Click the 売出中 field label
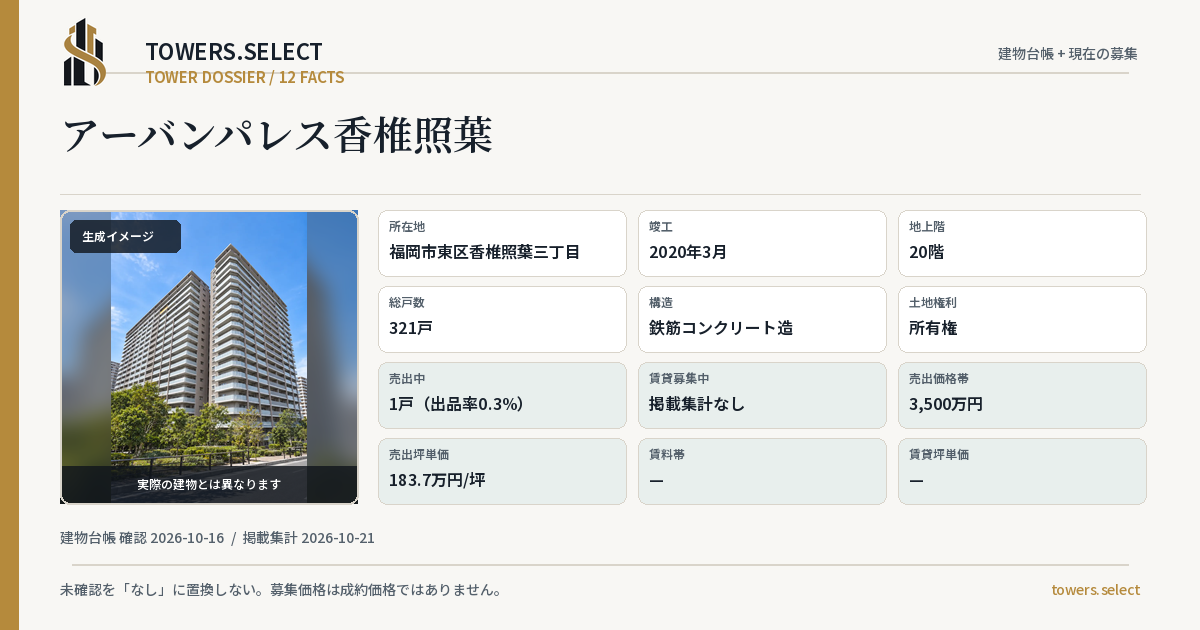1200x630 pixels. (x=407, y=379)
